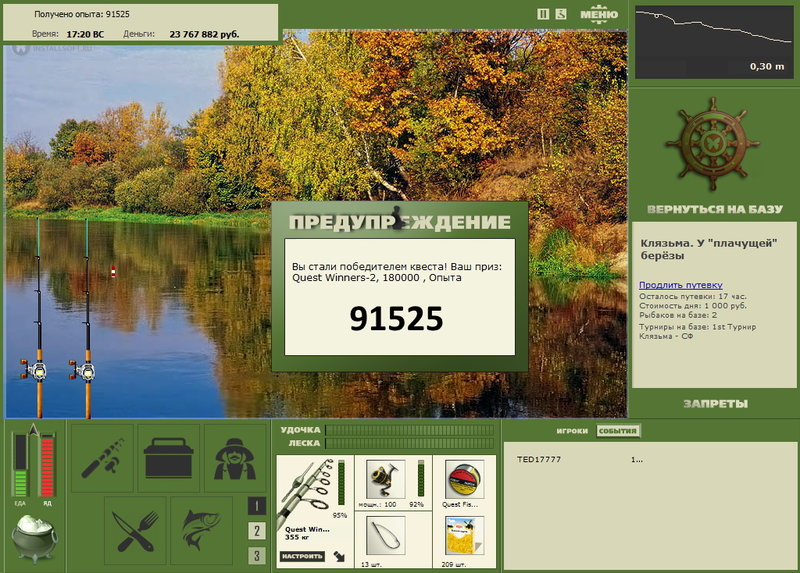Click the ЛЕСКА tension bar
Screen dimensions: 800x573
[x=410, y=443]
